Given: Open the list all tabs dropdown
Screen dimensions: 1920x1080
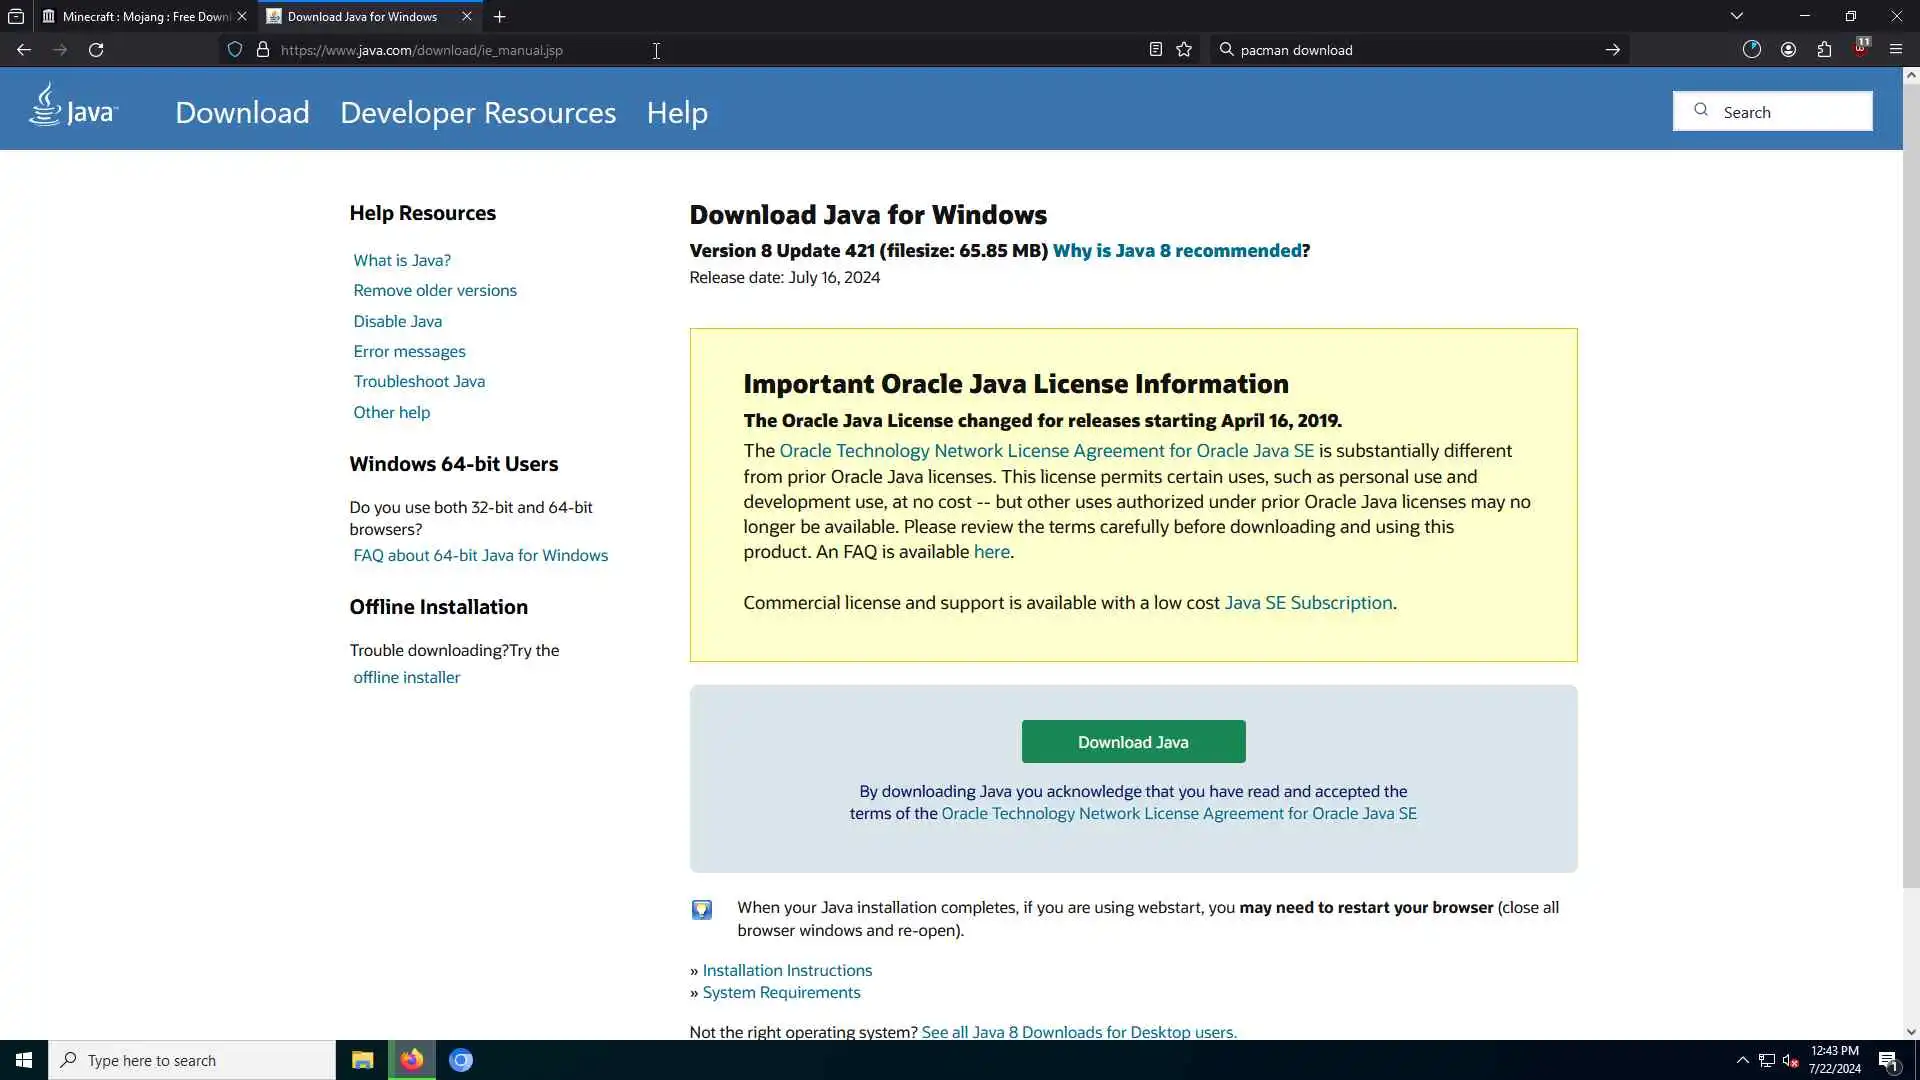Looking at the screenshot, I should pos(1737,16).
